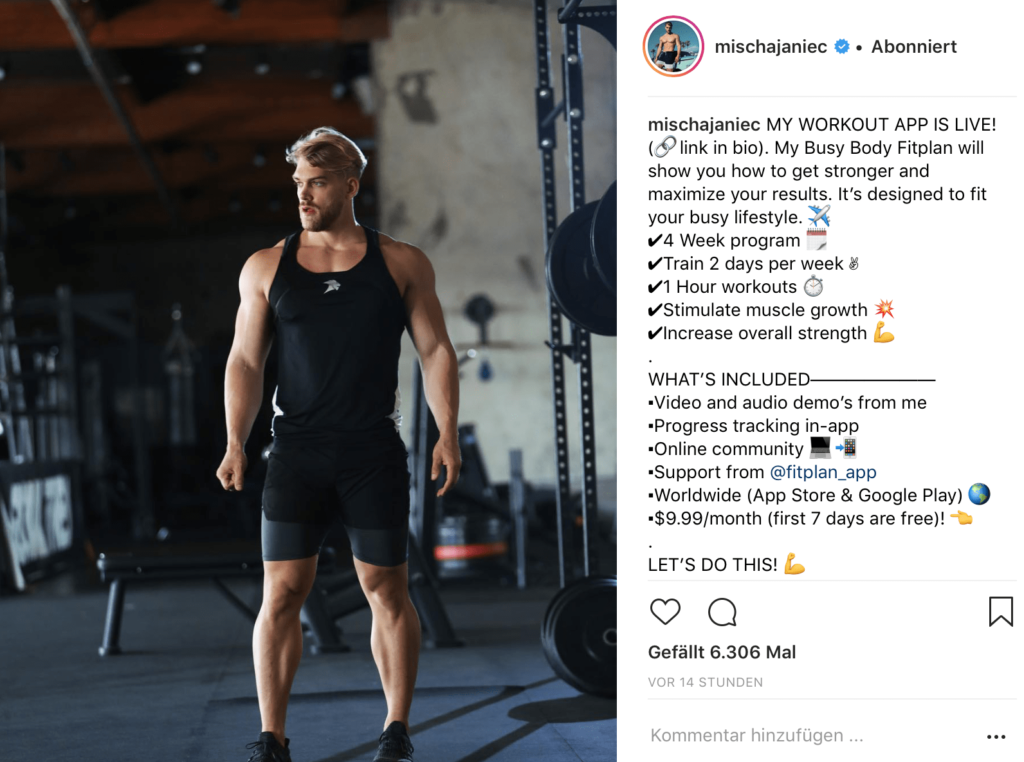Image resolution: width=1024 pixels, height=762 pixels.
Task: Click the stopwatch emoji after 1 Hour workouts
Action: (x=813, y=286)
